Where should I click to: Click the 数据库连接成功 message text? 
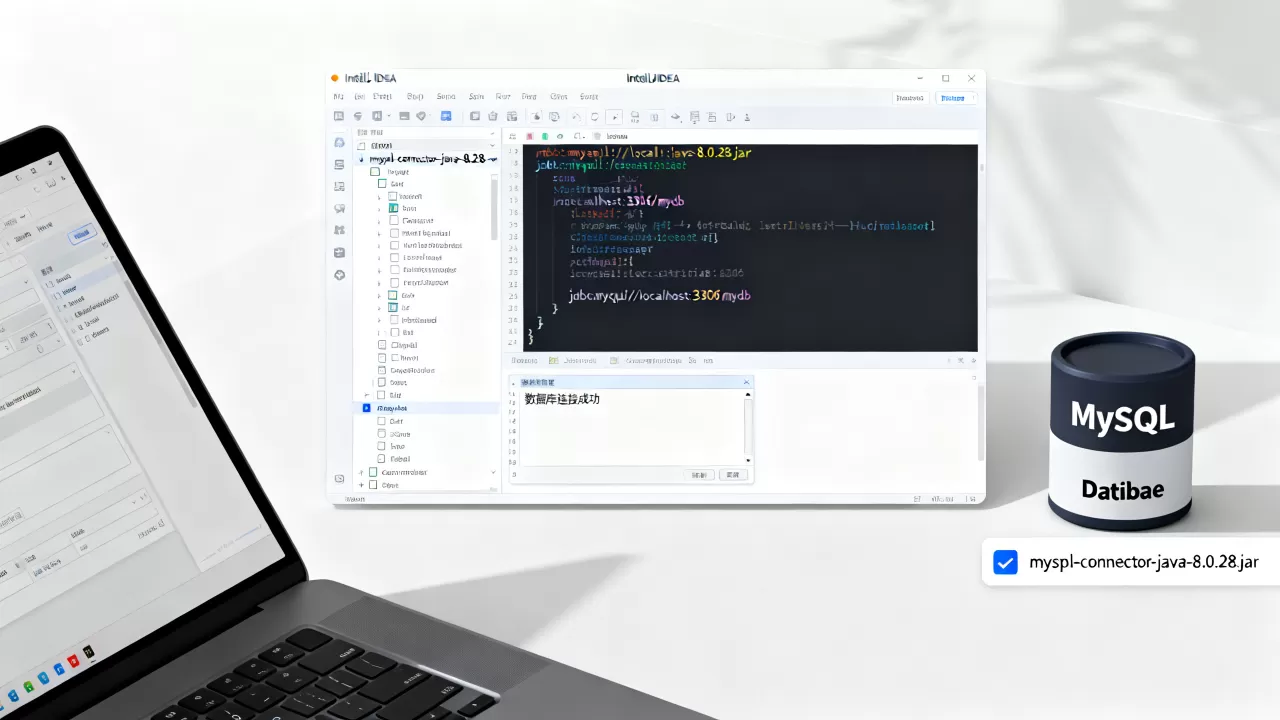coord(562,399)
